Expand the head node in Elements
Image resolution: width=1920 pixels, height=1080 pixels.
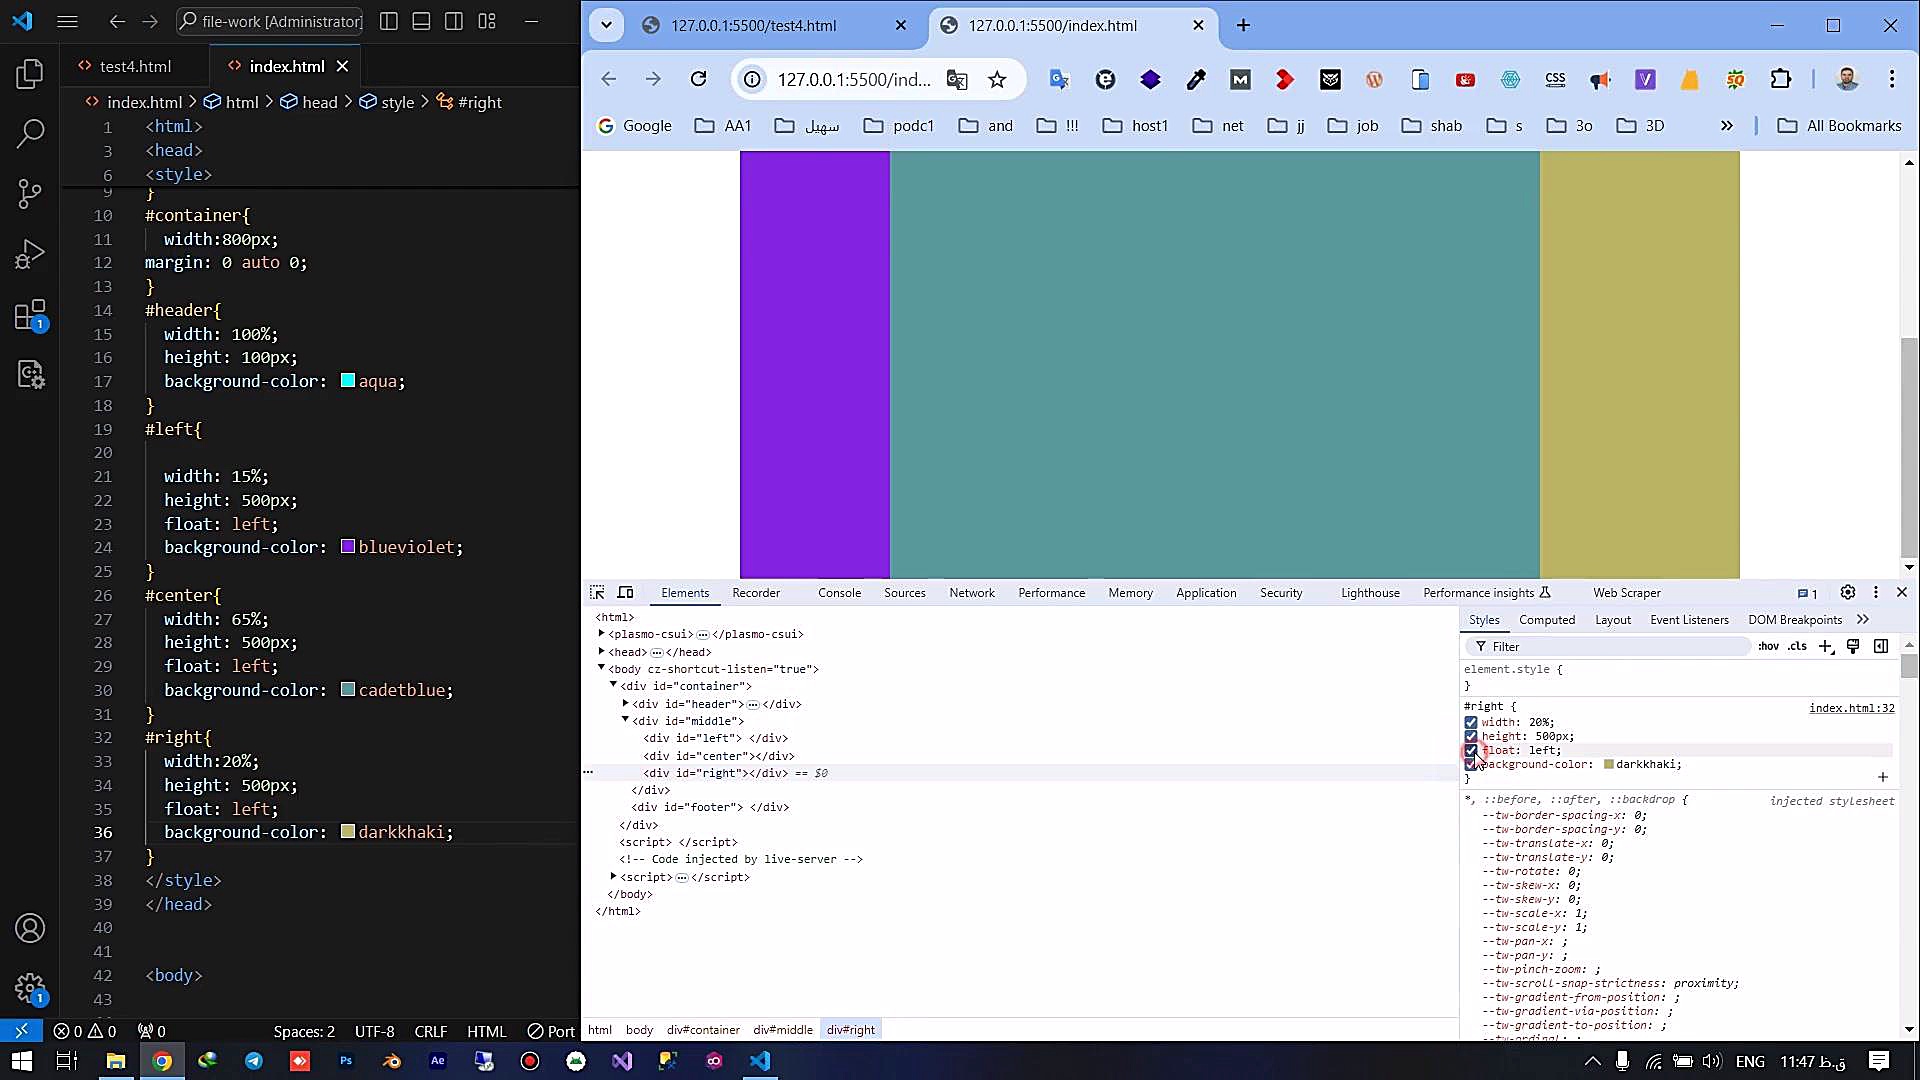[601, 651]
